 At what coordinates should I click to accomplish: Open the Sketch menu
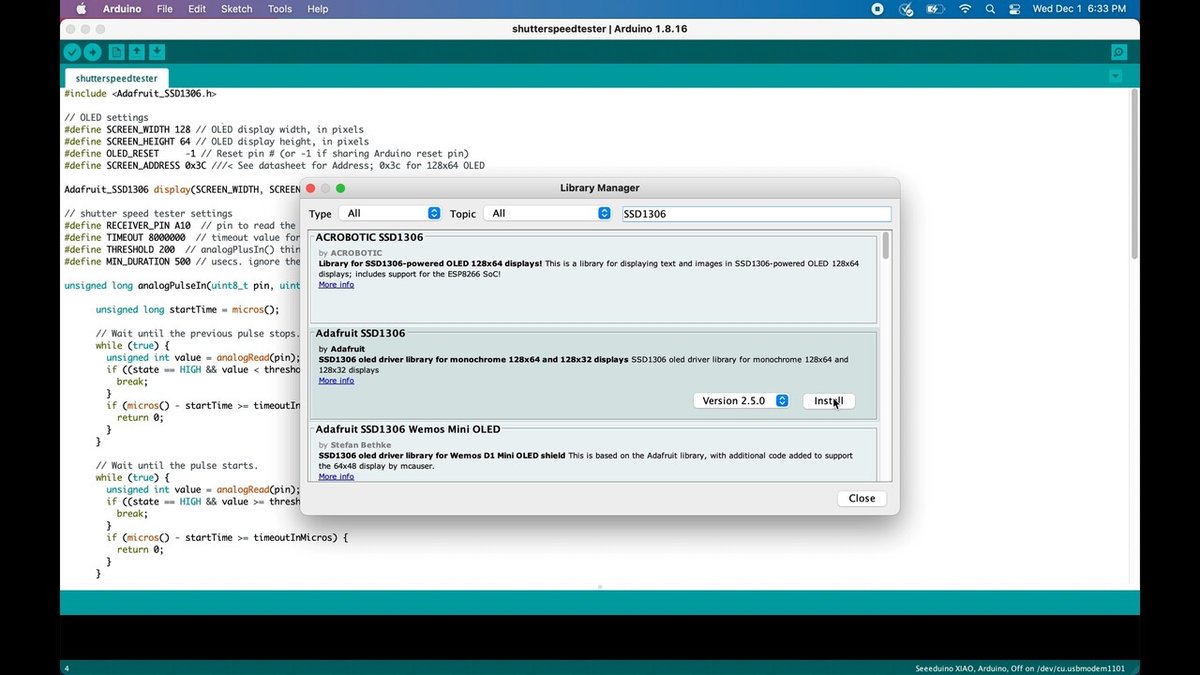(x=237, y=9)
